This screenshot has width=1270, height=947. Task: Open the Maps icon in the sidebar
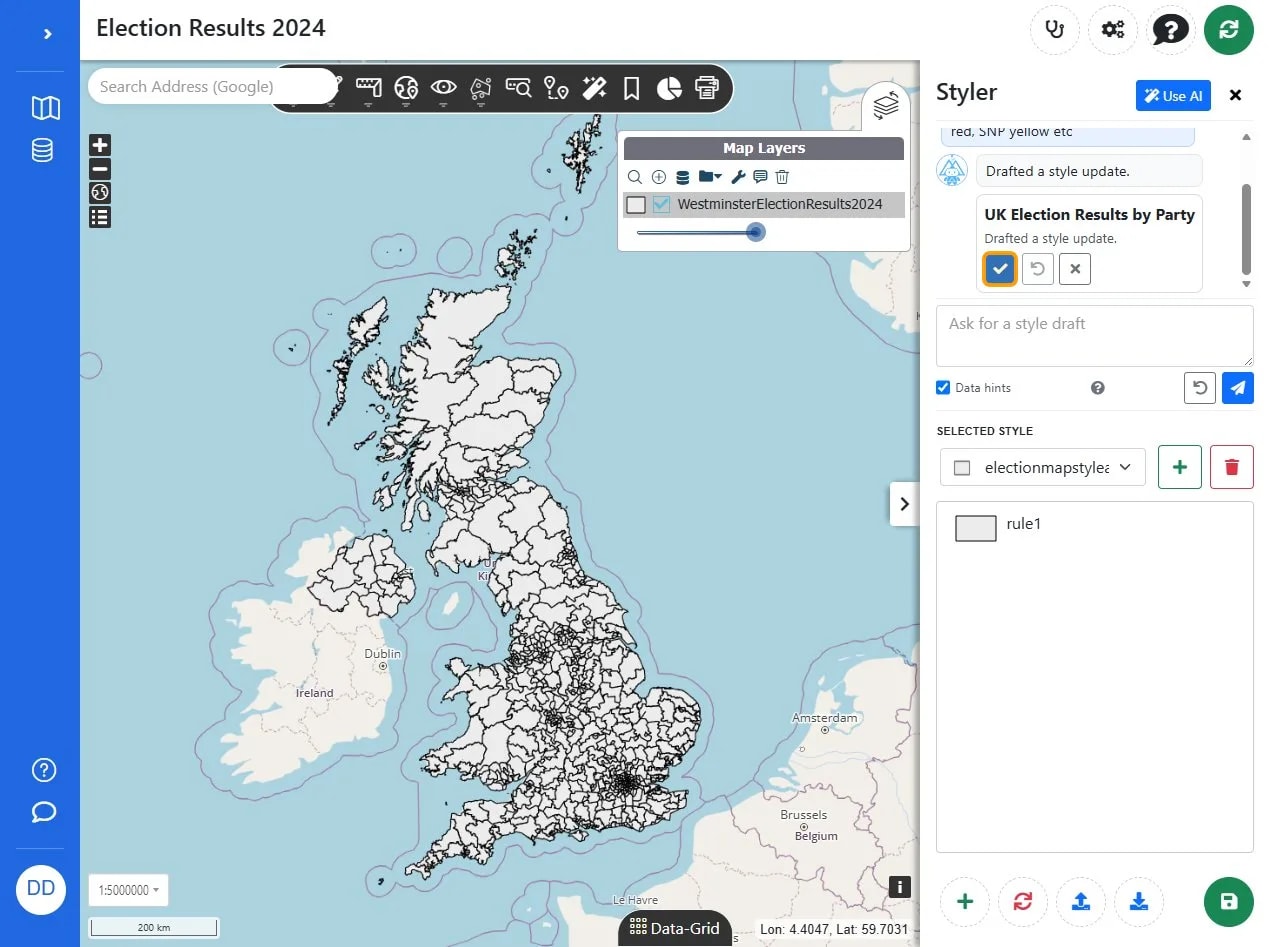click(45, 108)
